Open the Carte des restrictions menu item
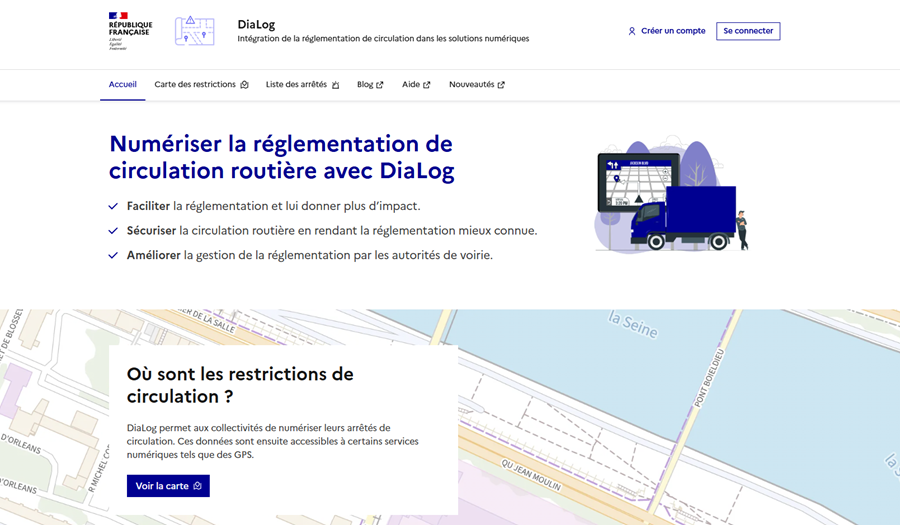This screenshot has width=900, height=525. [x=195, y=85]
